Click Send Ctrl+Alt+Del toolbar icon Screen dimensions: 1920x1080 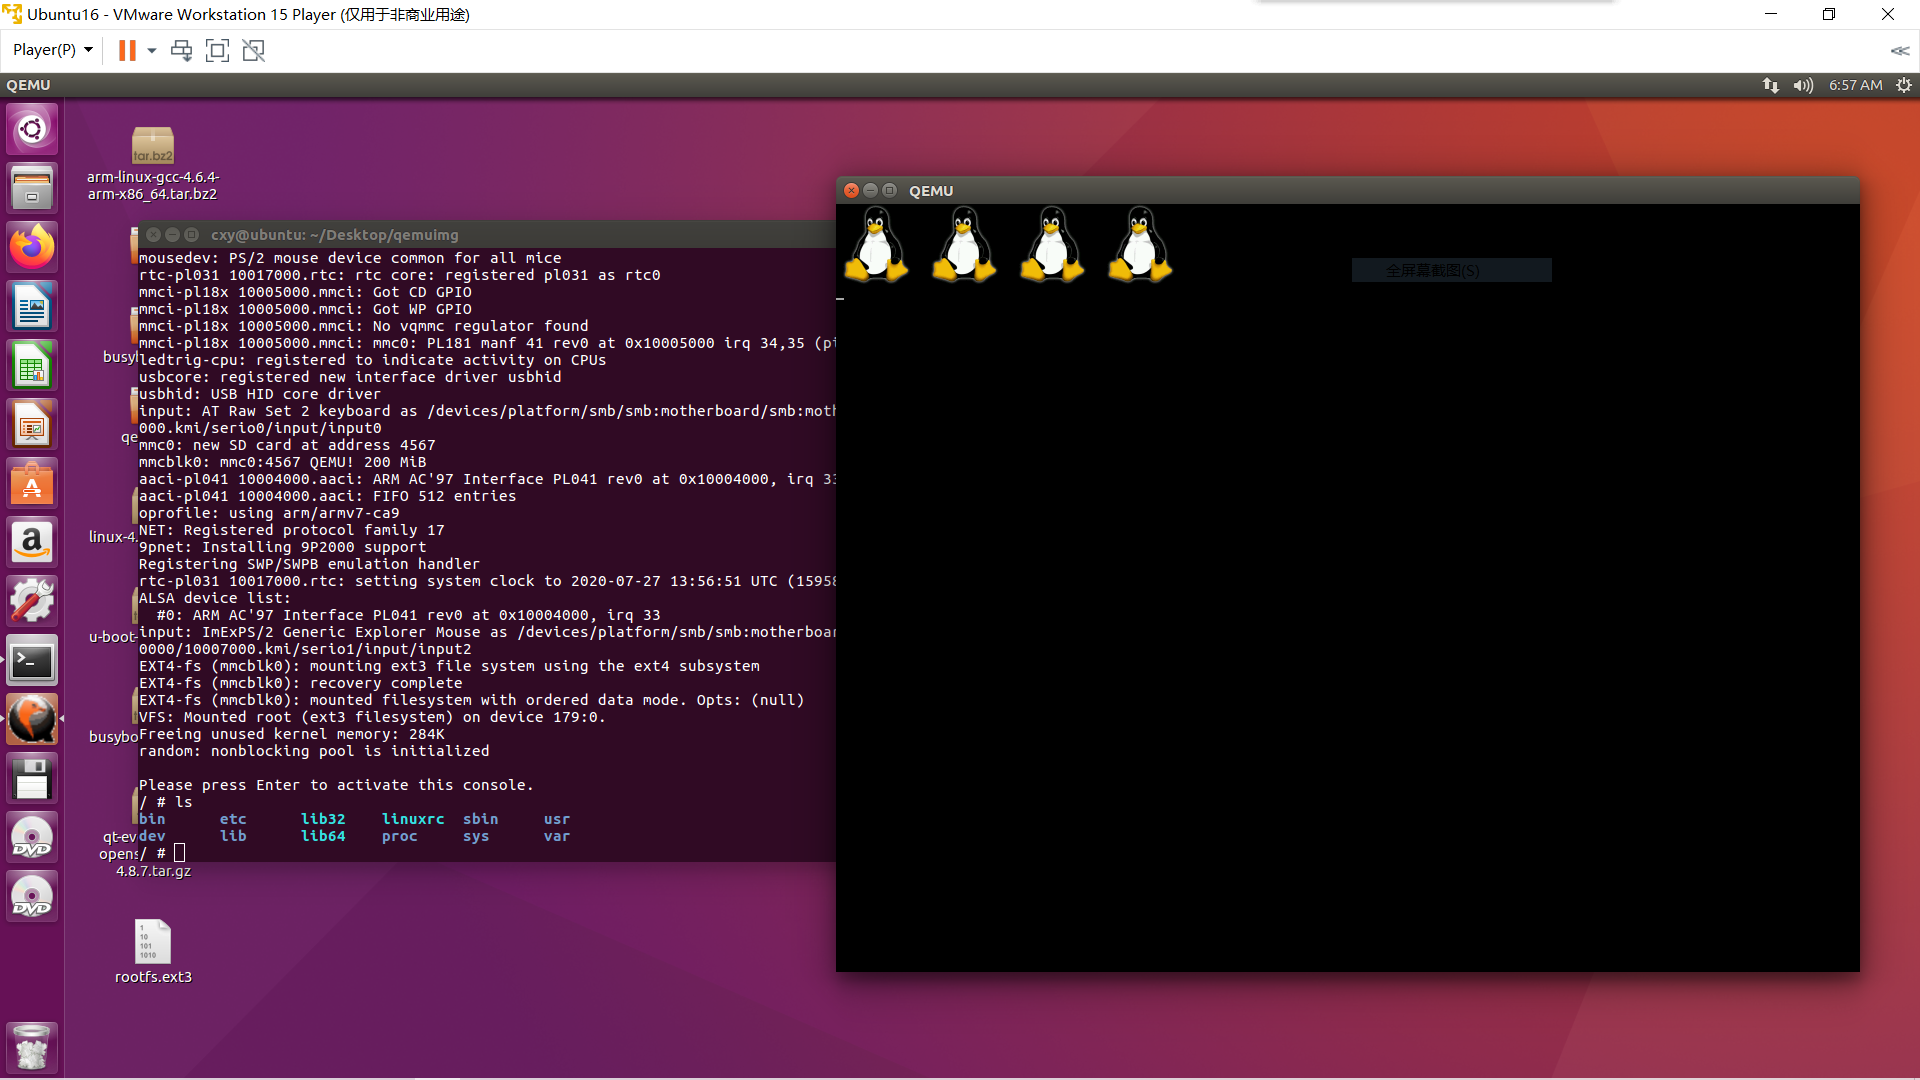click(181, 50)
